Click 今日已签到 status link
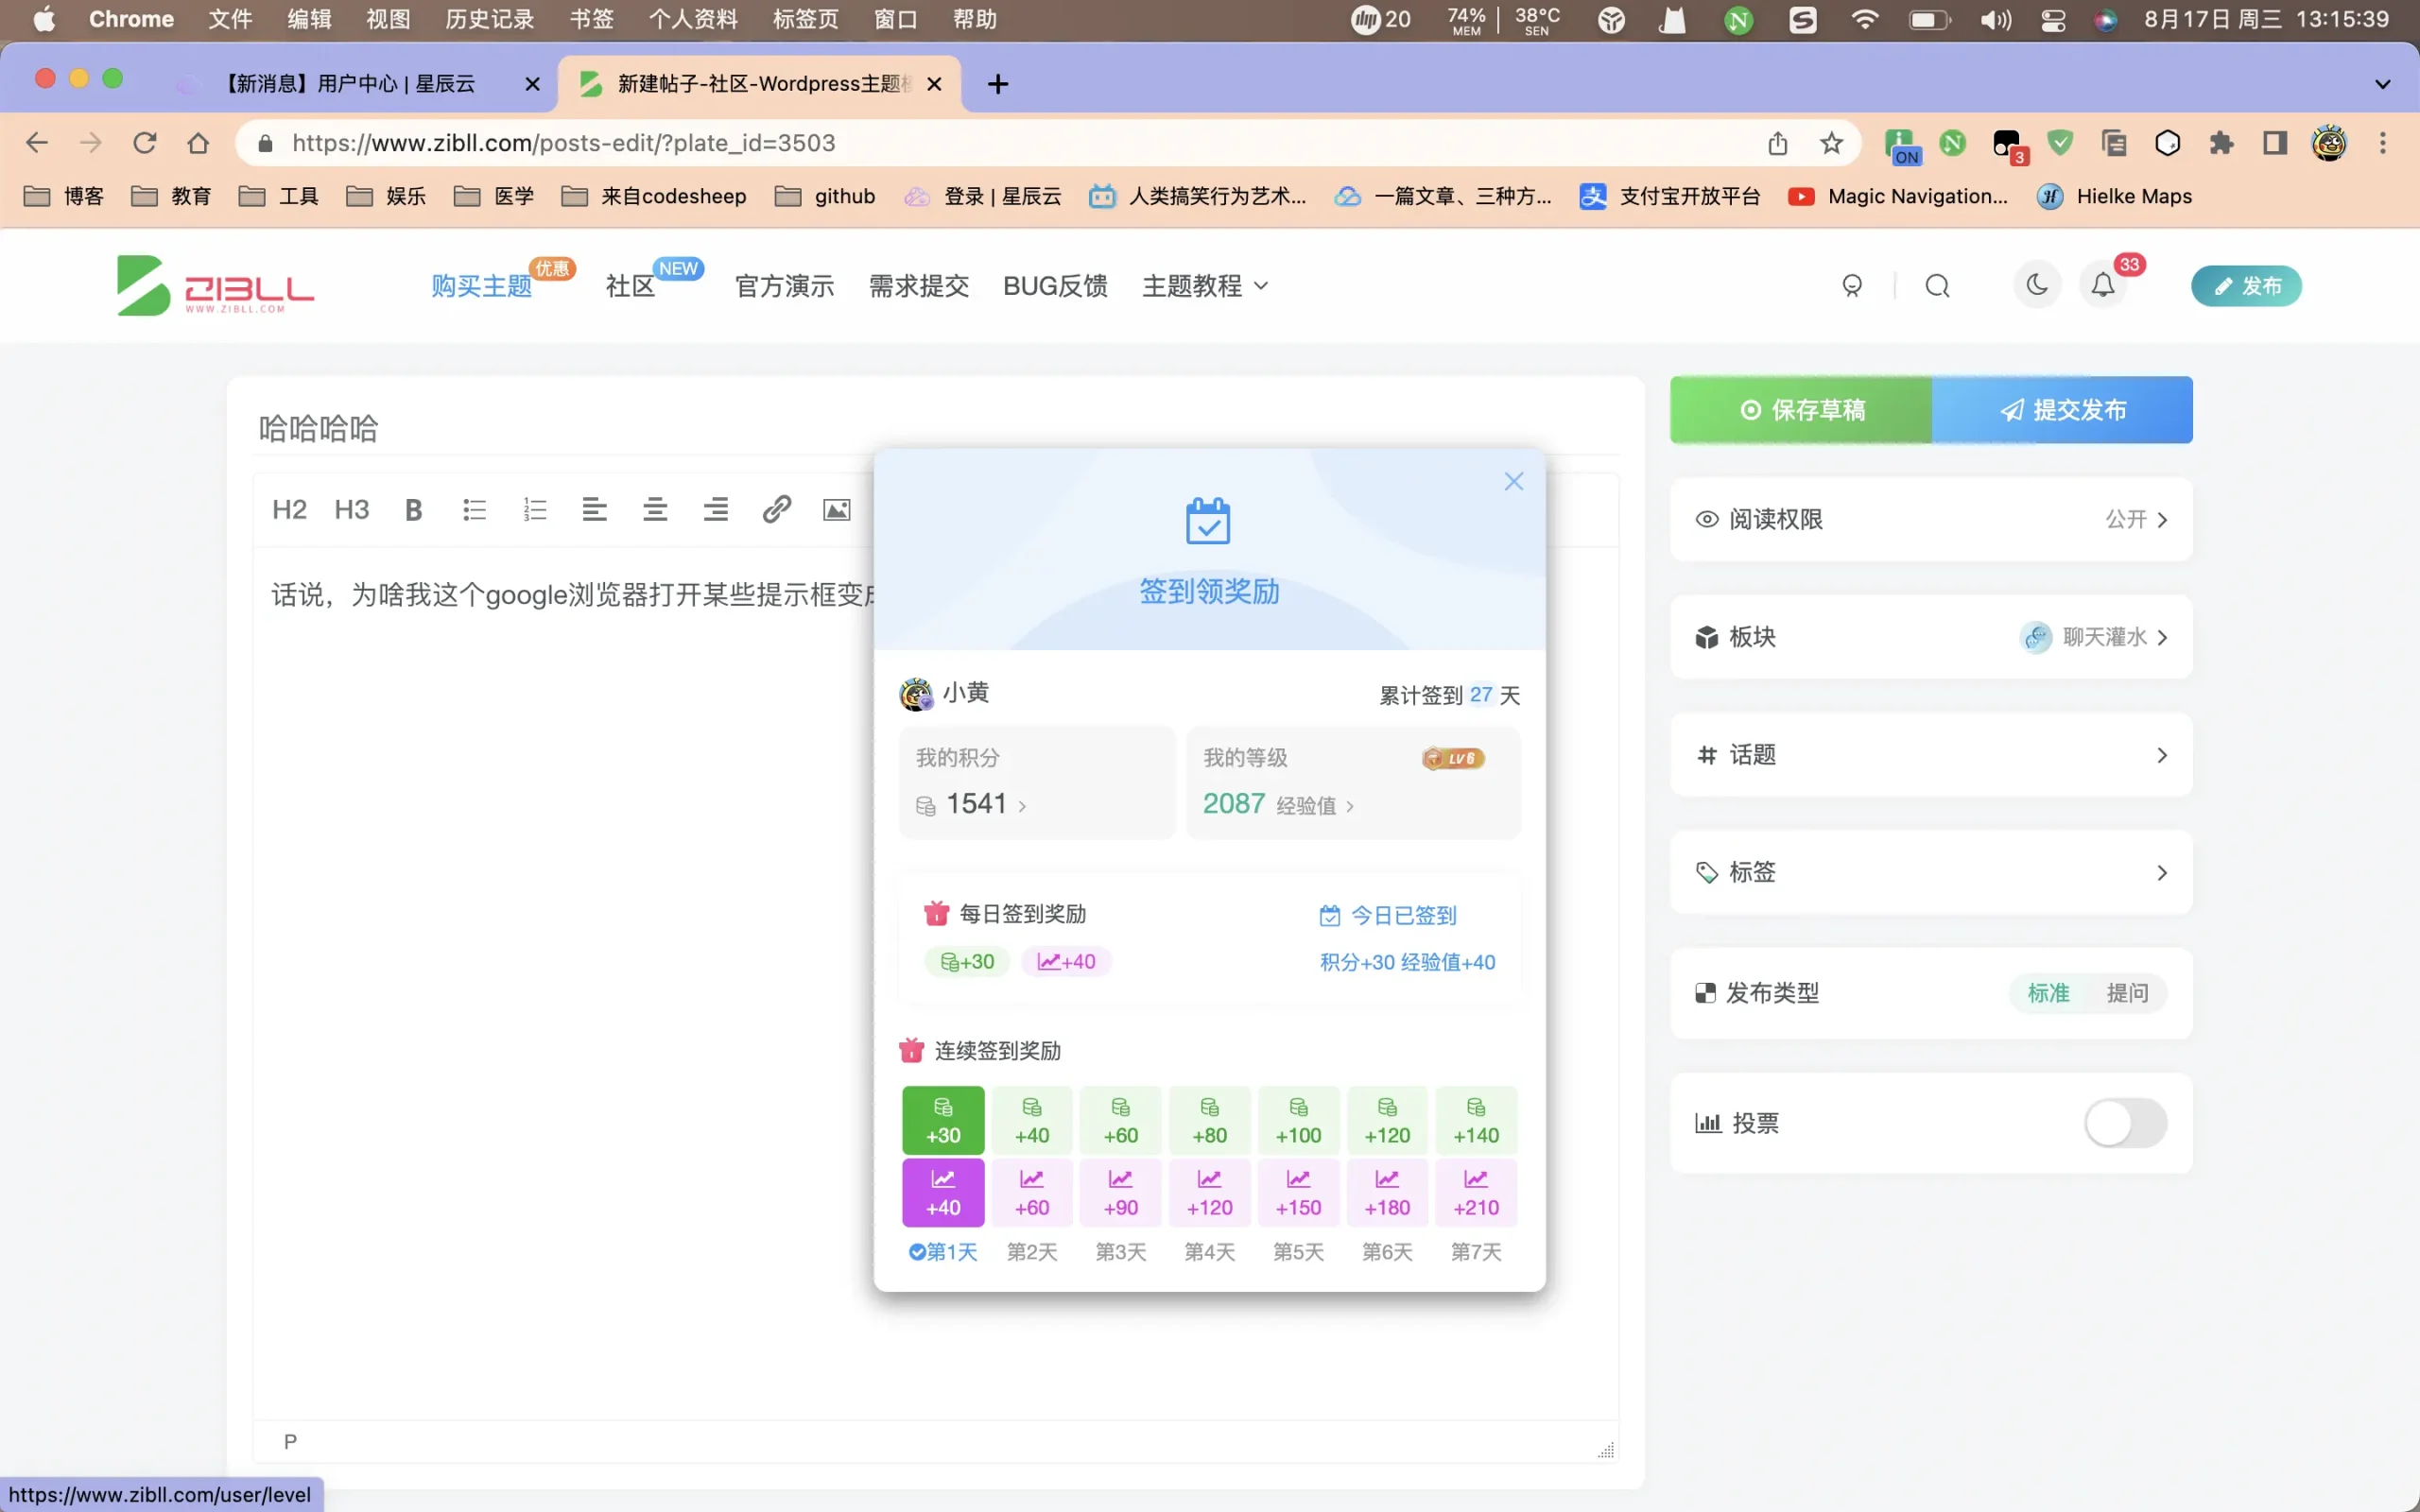Image resolution: width=2420 pixels, height=1512 pixels. click(1389, 915)
